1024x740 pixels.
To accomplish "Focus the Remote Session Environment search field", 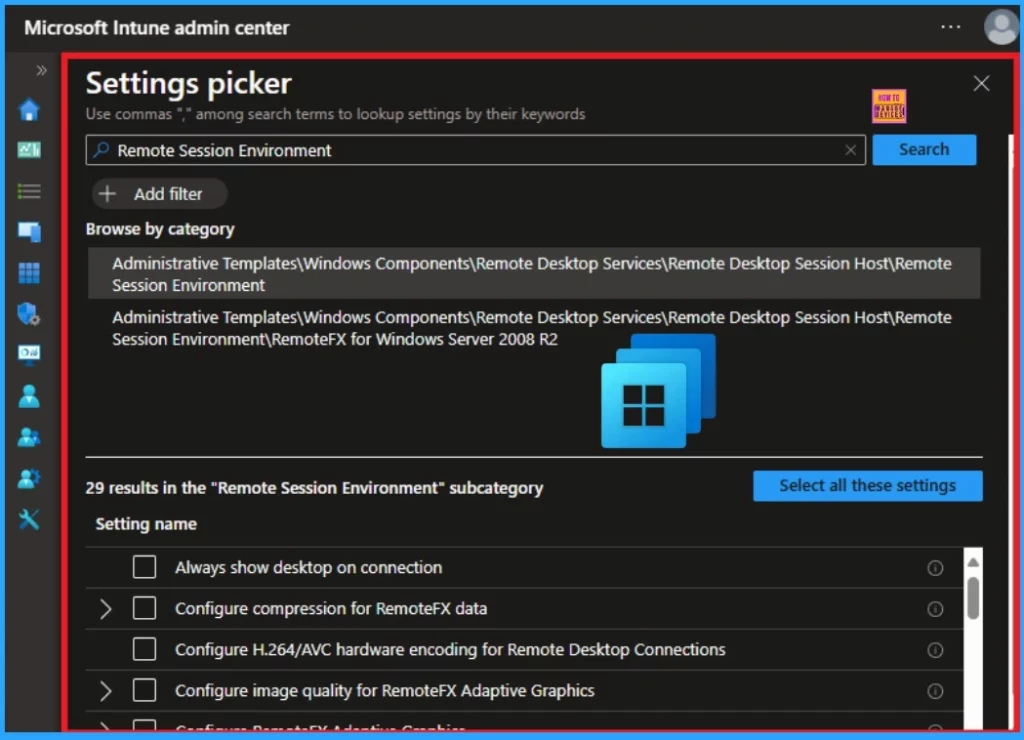I will (475, 150).
